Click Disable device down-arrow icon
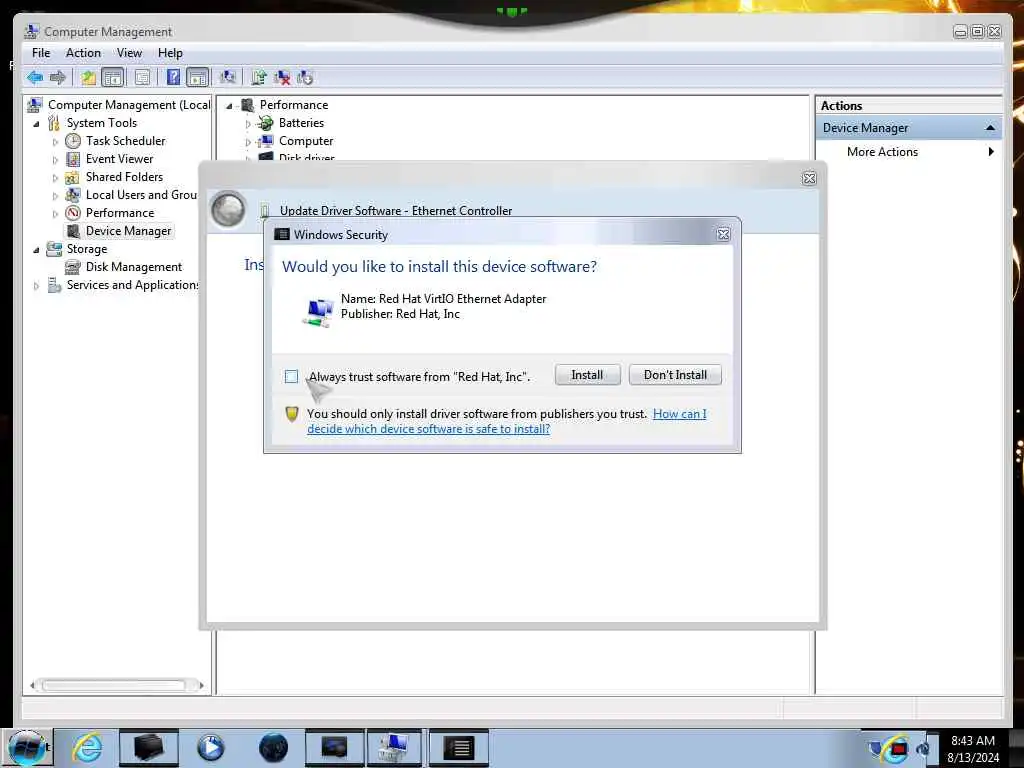Viewport: 1024px width, 768px height. [305, 78]
